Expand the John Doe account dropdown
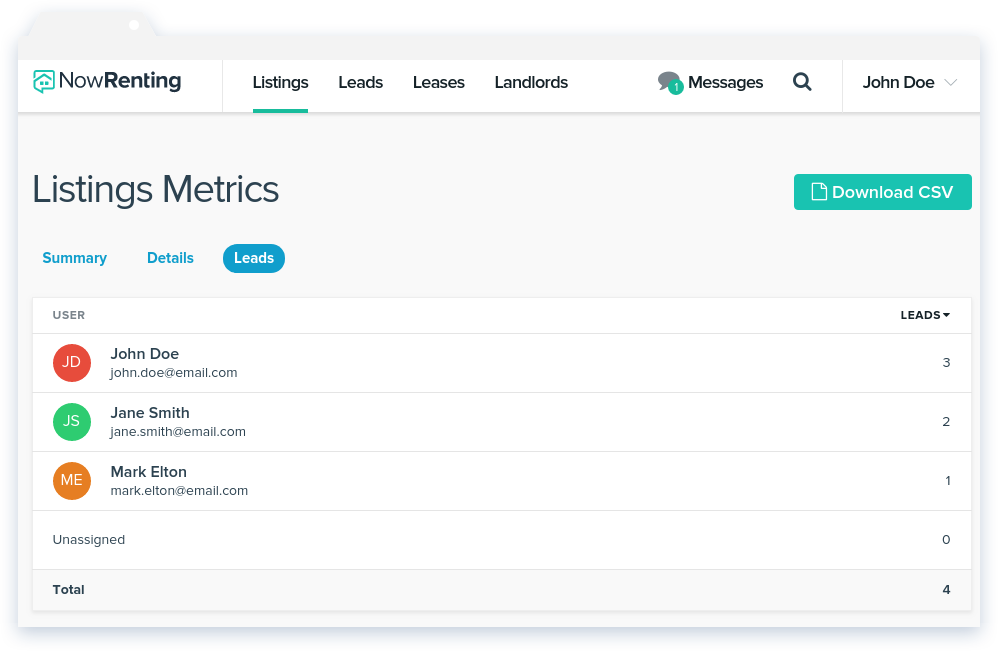 tap(910, 83)
